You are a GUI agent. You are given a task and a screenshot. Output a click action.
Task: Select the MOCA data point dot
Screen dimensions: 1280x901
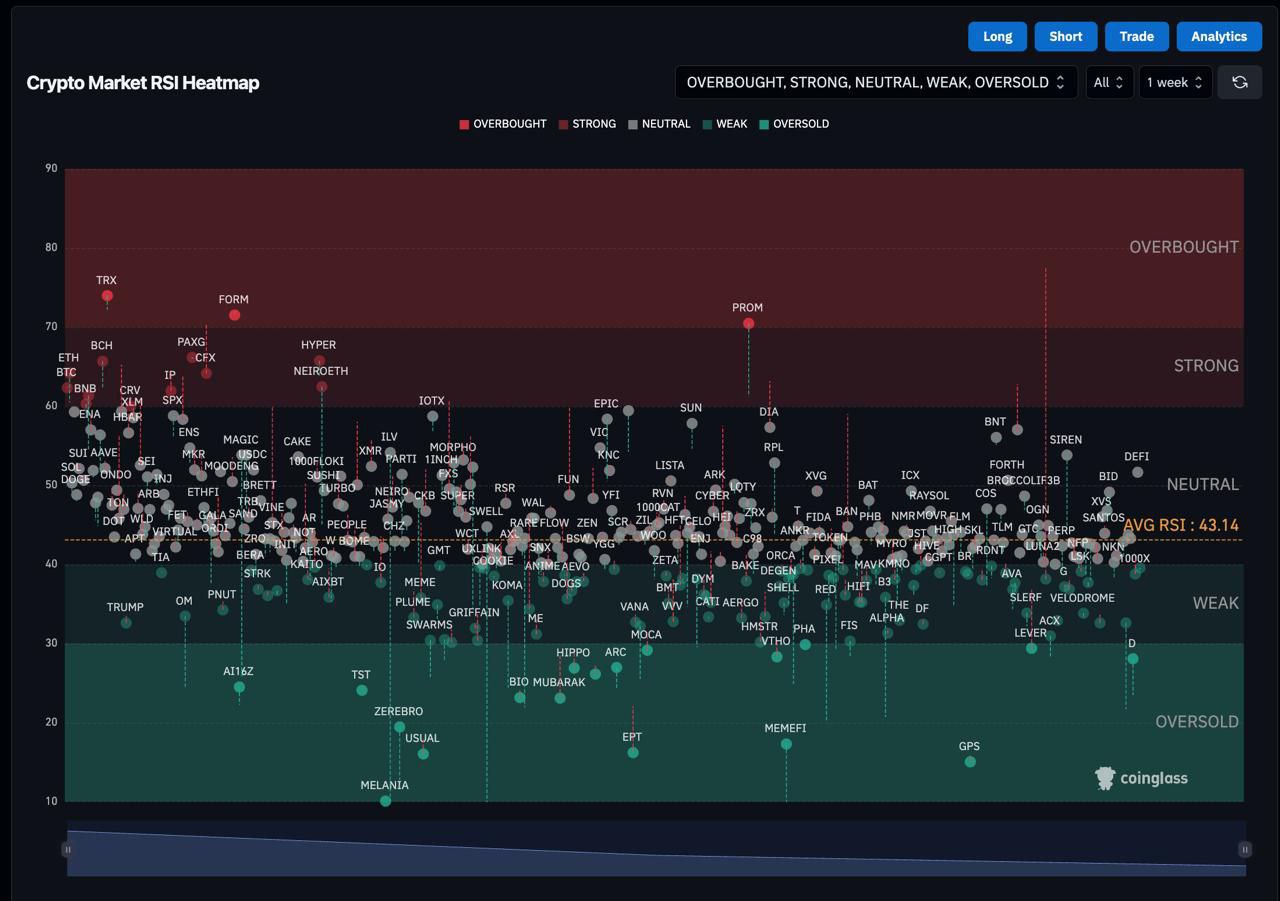647,650
